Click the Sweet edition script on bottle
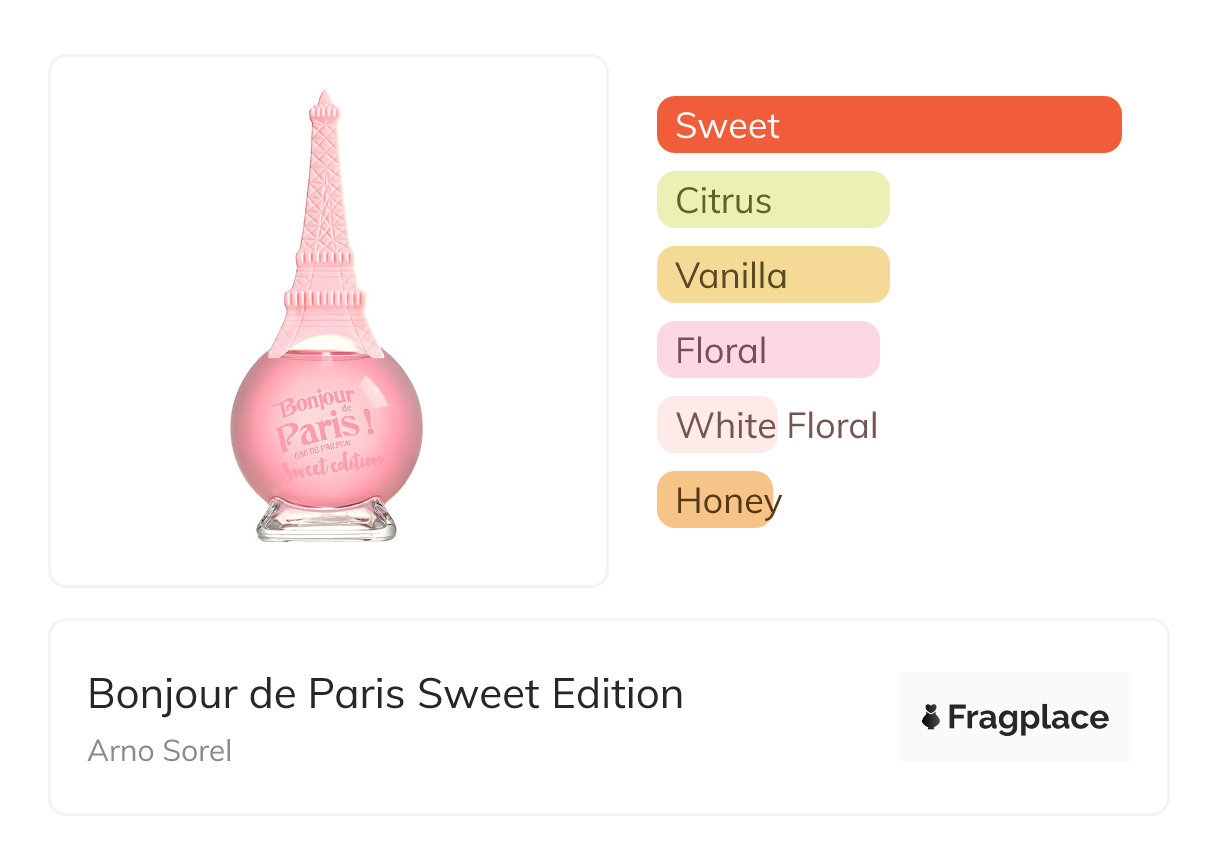This screenshot has height=864, width=1218. 332,466
